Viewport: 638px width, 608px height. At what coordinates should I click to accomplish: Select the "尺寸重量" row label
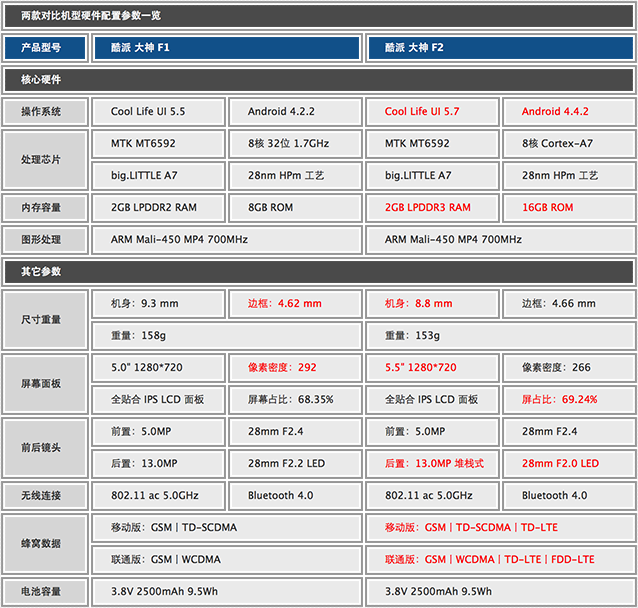[45, 319]
